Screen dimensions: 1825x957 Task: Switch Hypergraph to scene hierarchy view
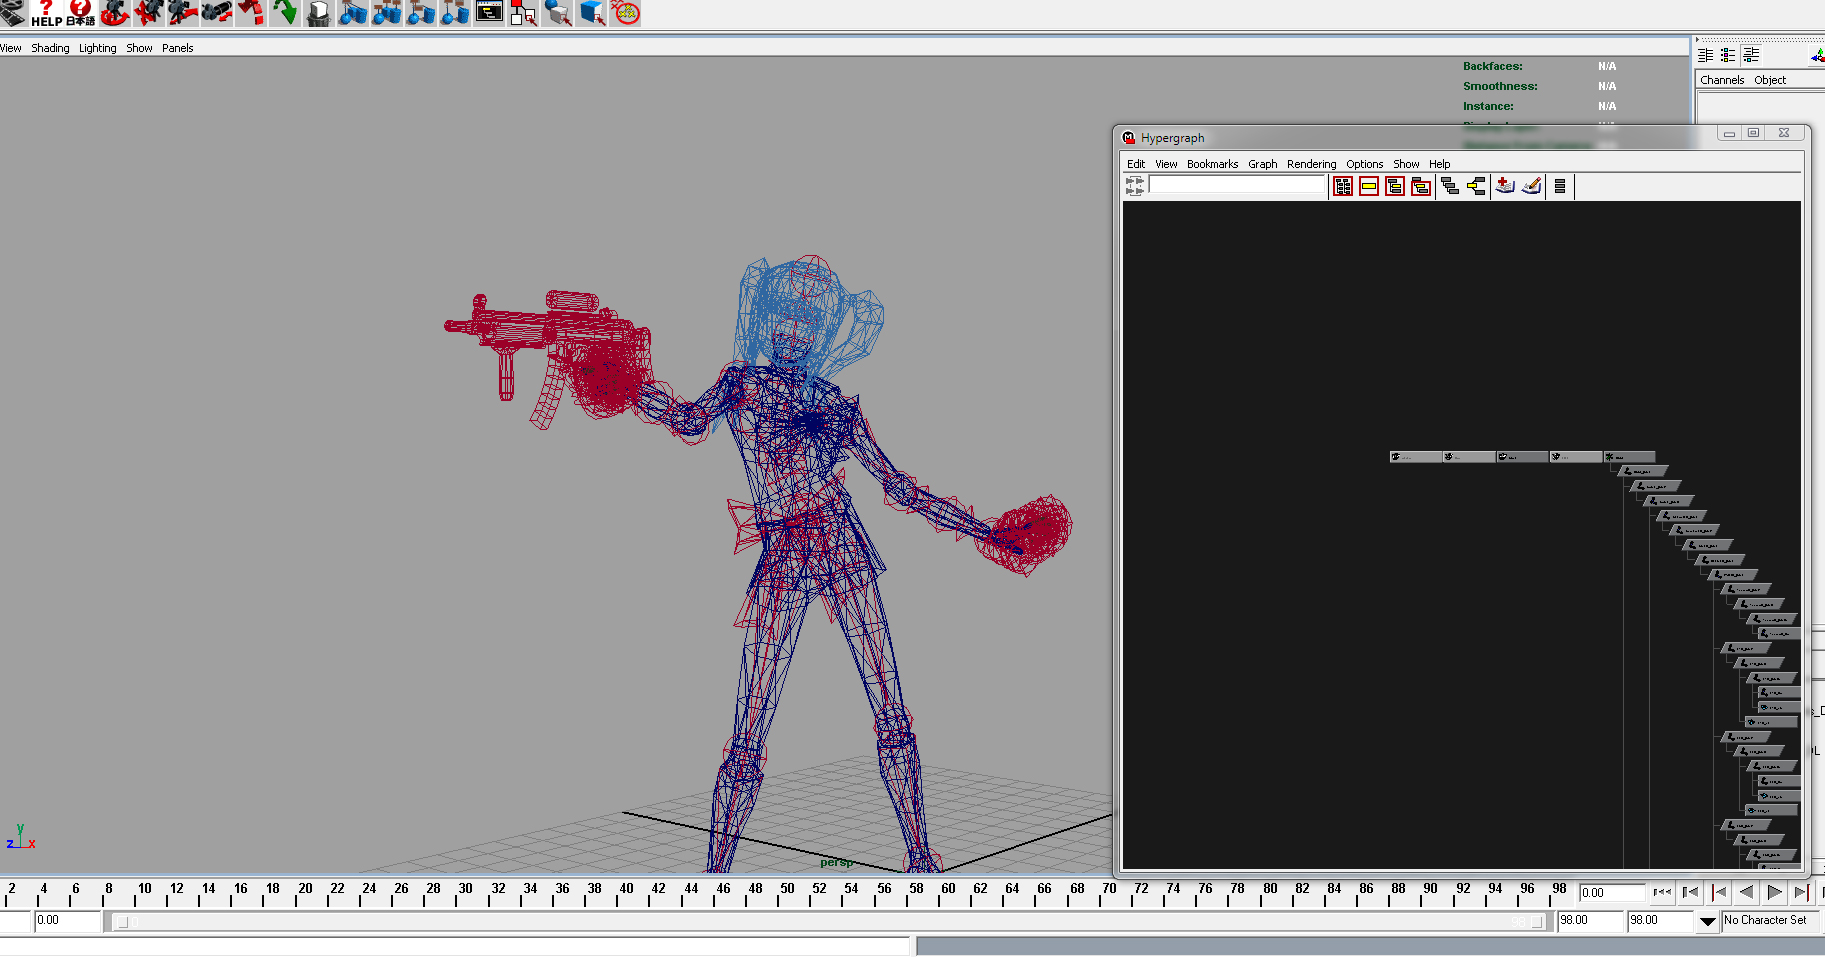pyautogui.click(x=1450, y=186)
